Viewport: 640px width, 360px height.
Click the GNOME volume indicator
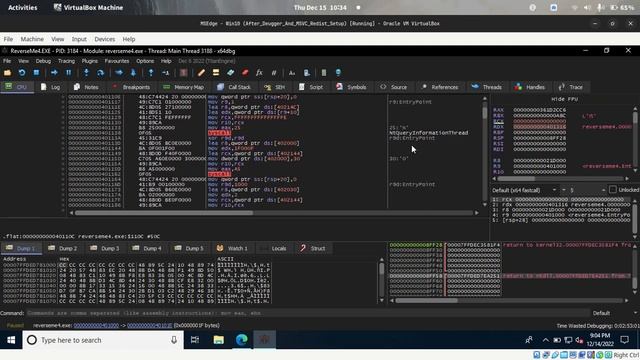(x=587, y=7)
